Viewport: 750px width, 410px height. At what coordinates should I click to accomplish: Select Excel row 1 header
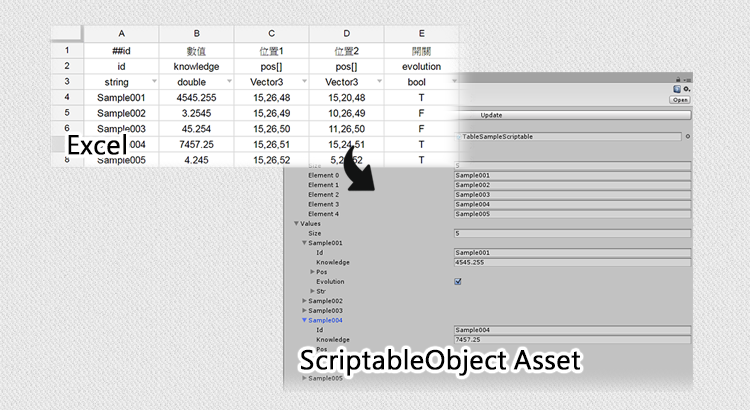[x=67, y=50]
